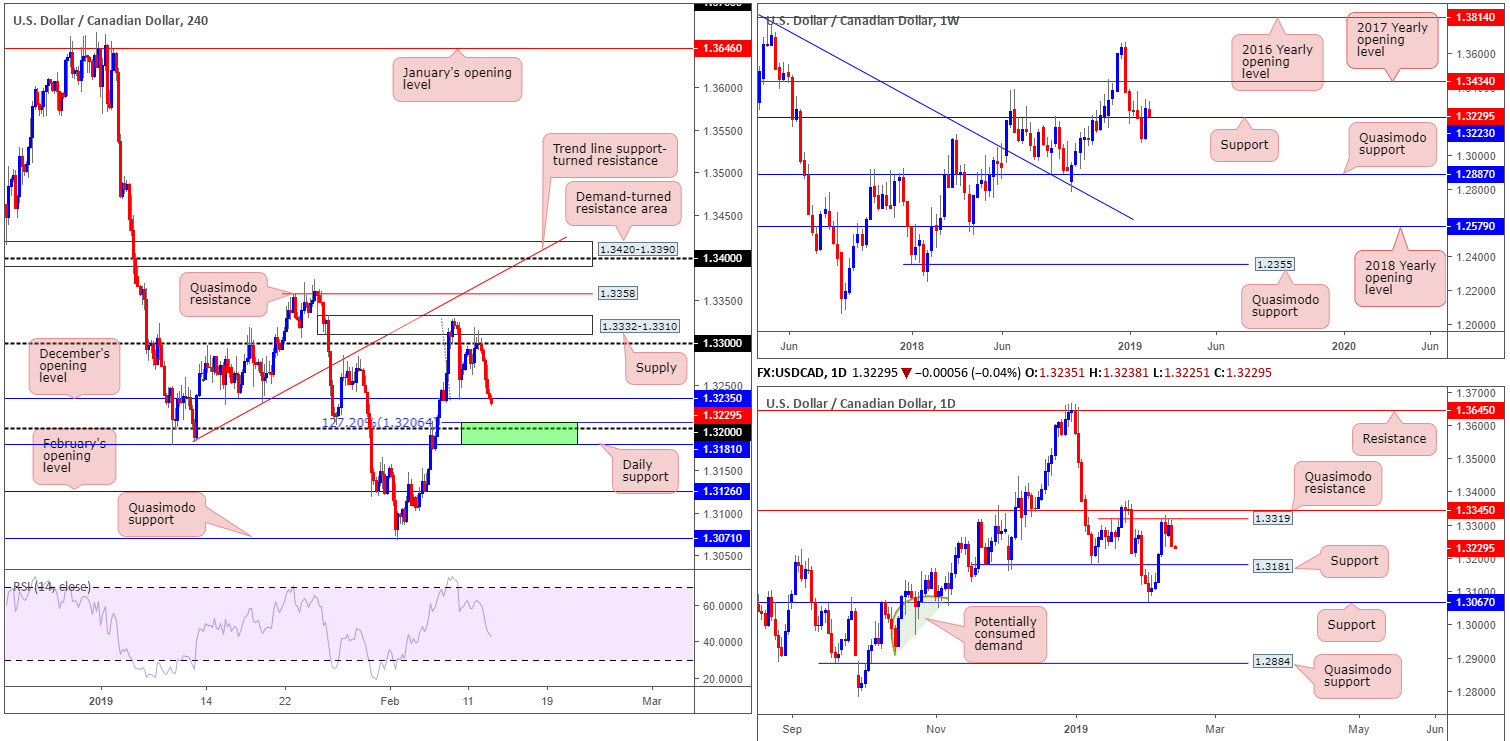Click the Quasimodo support callout near 1.2884
This screenshot has height=741, width=1510.
point(1355,676)
